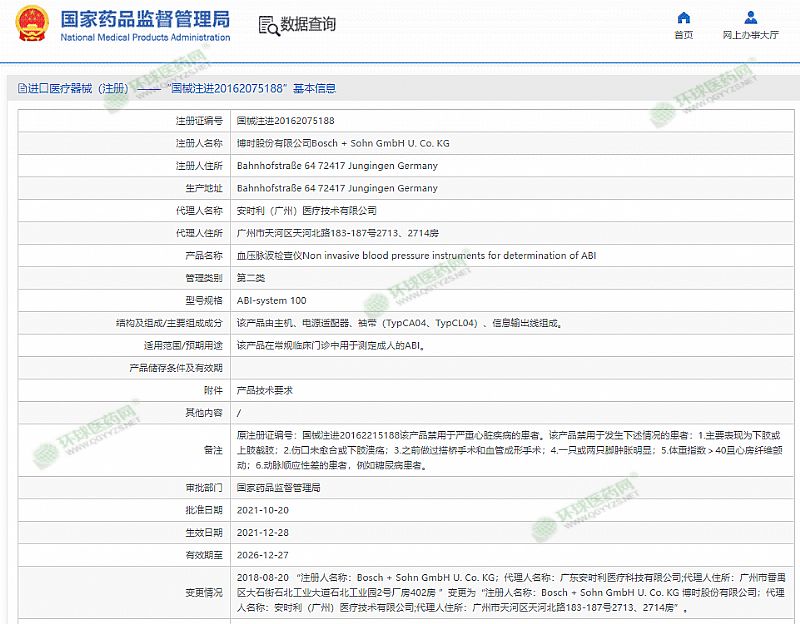The width and height of the screenshot is (800, 624).
Task: Click the document icon before 进口医疗器械
Action: (22, 88)
